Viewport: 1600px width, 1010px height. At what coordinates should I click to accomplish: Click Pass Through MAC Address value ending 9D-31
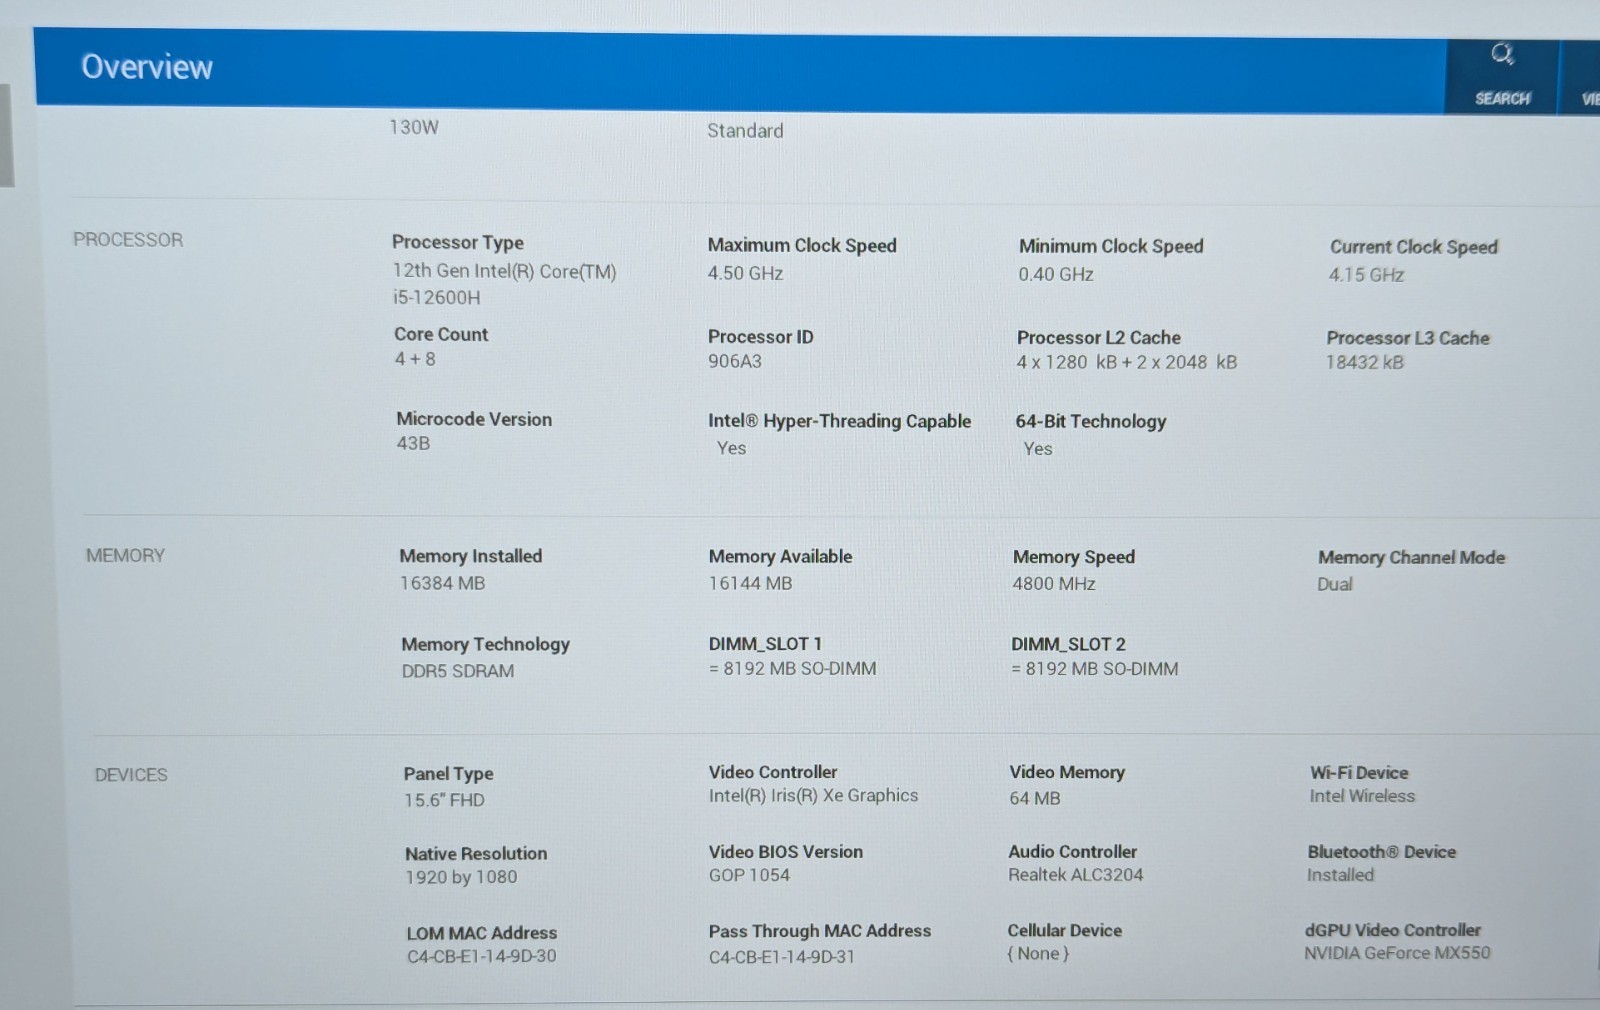[x=782, y=957]
